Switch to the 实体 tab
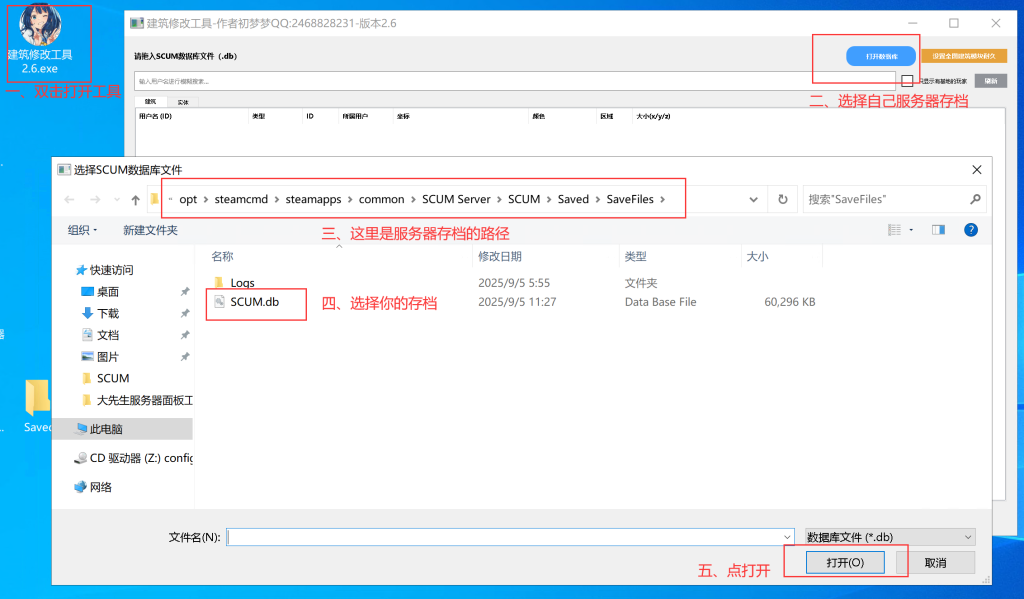Viewport: 1024px width, 599px height. pyautogui.click(x=183, y=101)
